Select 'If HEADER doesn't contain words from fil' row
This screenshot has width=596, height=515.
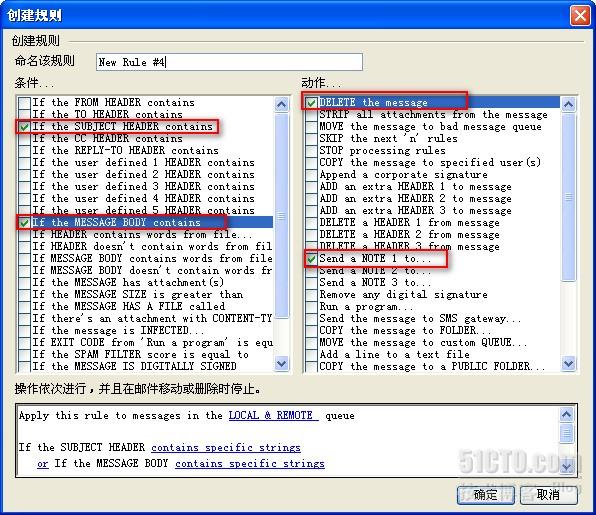point(152,246)
